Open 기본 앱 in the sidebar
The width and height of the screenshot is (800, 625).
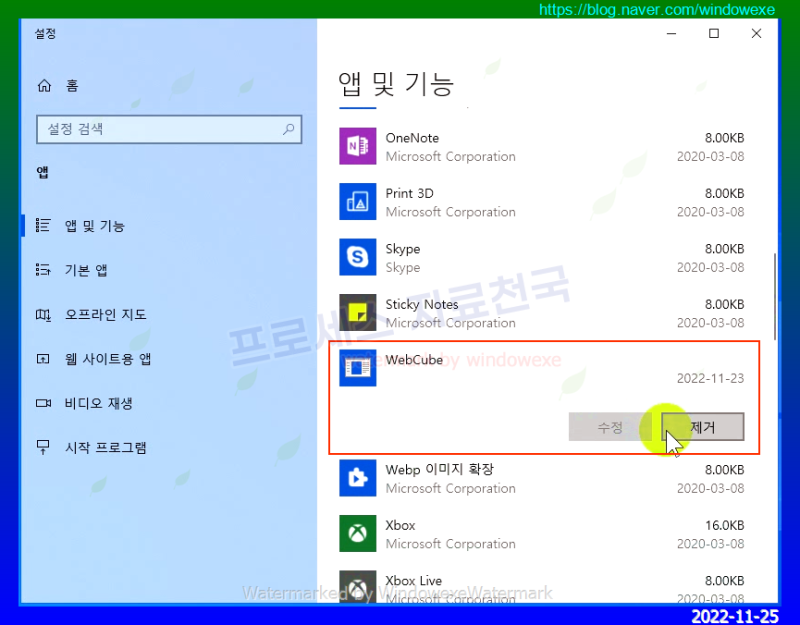[86, 270]
